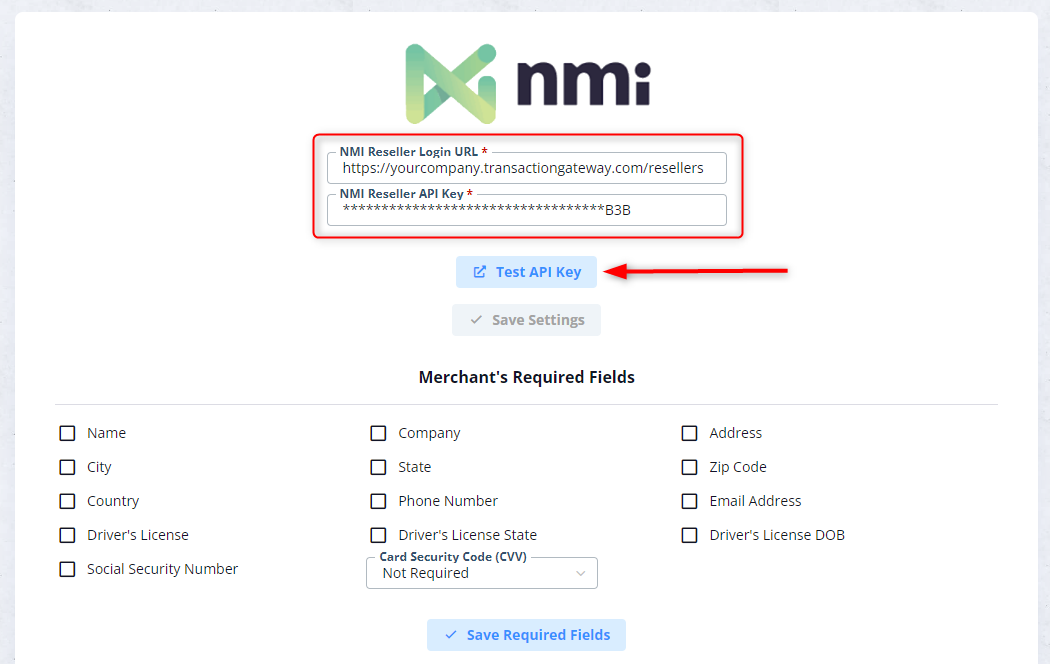This screenshot has height=664, width=1050.
Task: Click the Merchant's Required Fields heading
Action: tap(526, 378)
